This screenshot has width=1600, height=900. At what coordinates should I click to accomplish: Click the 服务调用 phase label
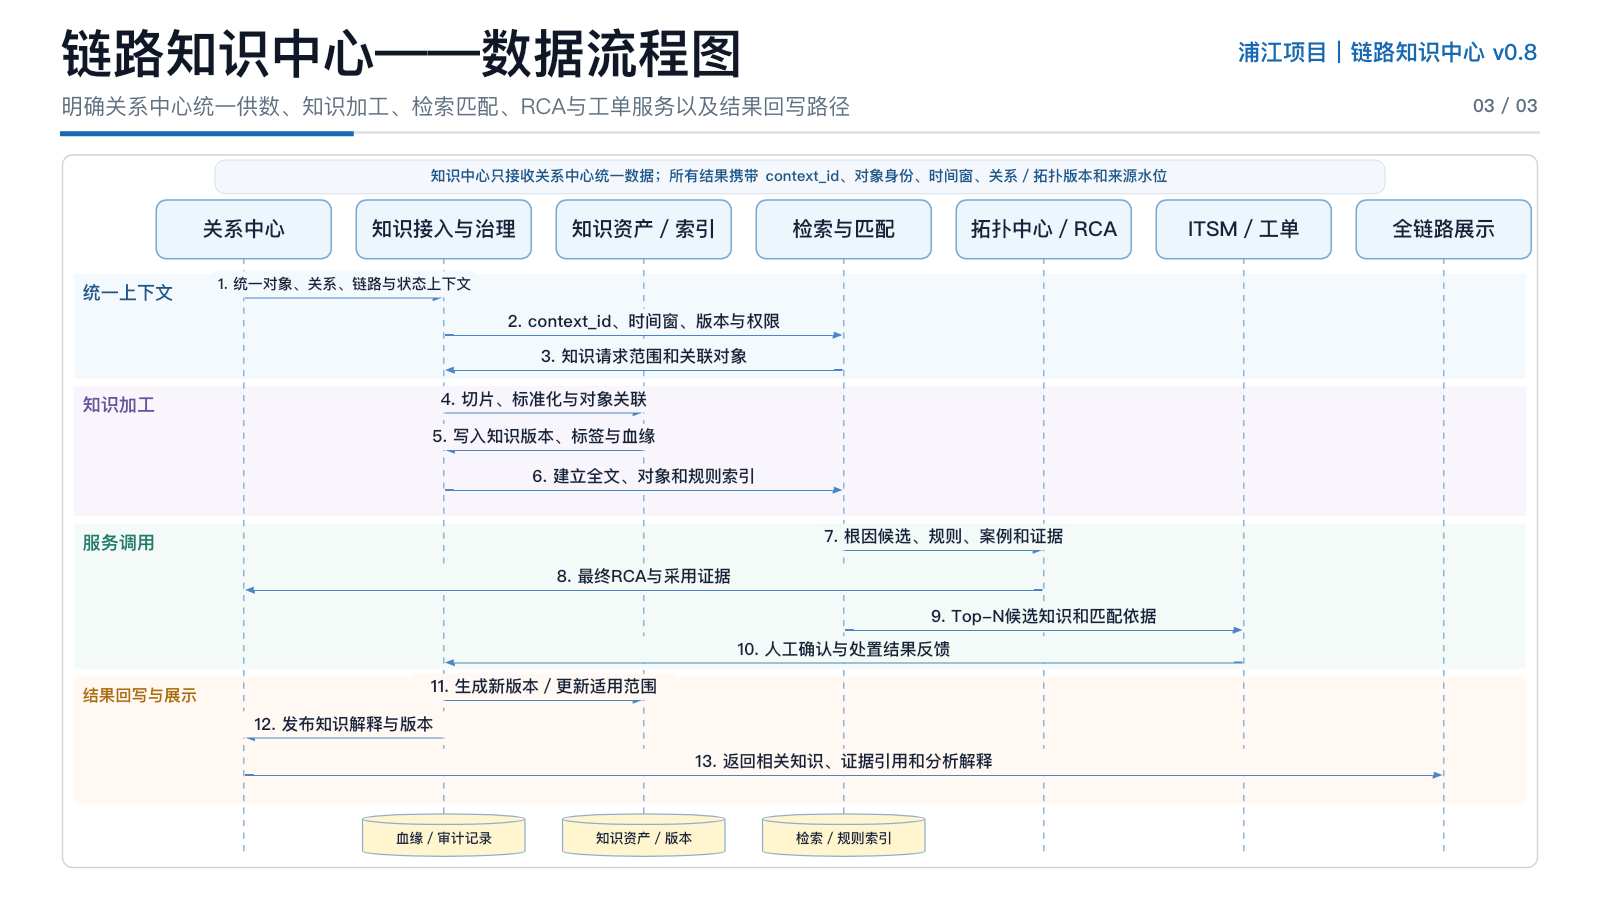pos(118,543)
